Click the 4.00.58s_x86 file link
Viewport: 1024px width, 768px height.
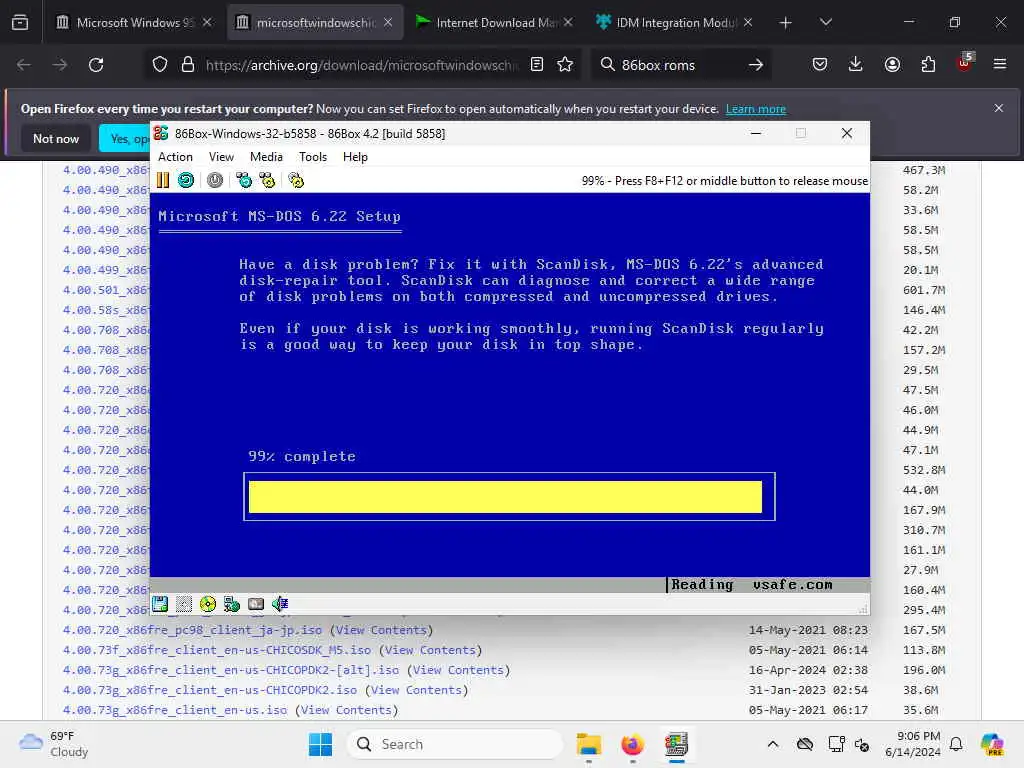[x=106, y=310]
